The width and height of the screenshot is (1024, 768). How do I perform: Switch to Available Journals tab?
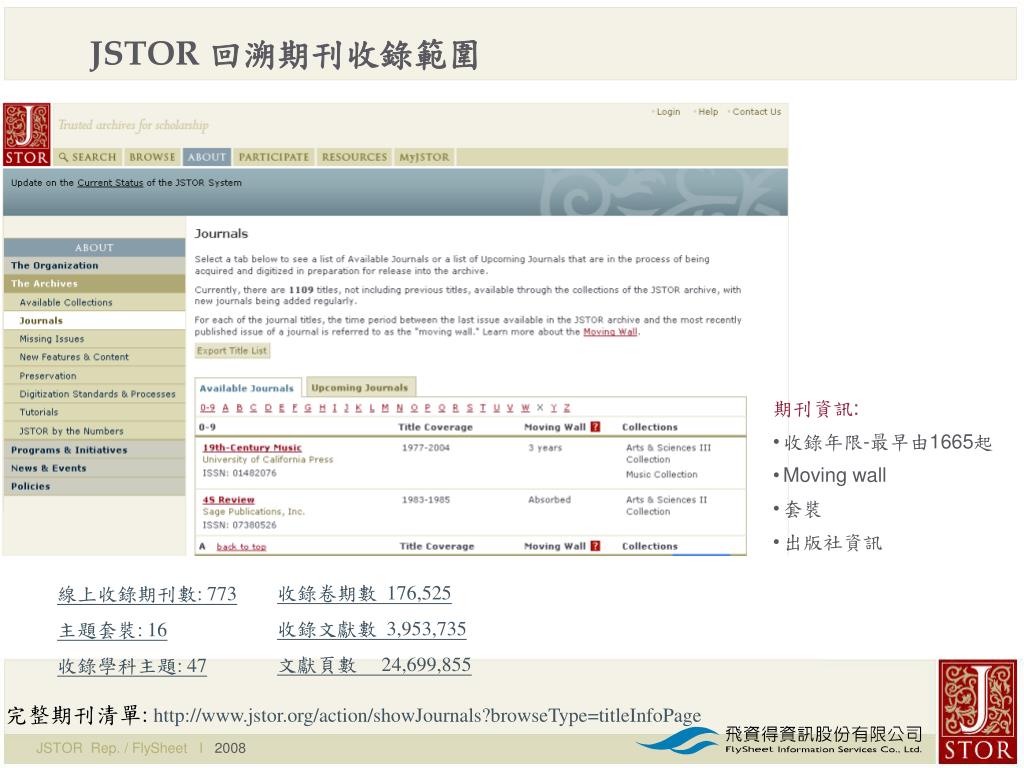247,388
